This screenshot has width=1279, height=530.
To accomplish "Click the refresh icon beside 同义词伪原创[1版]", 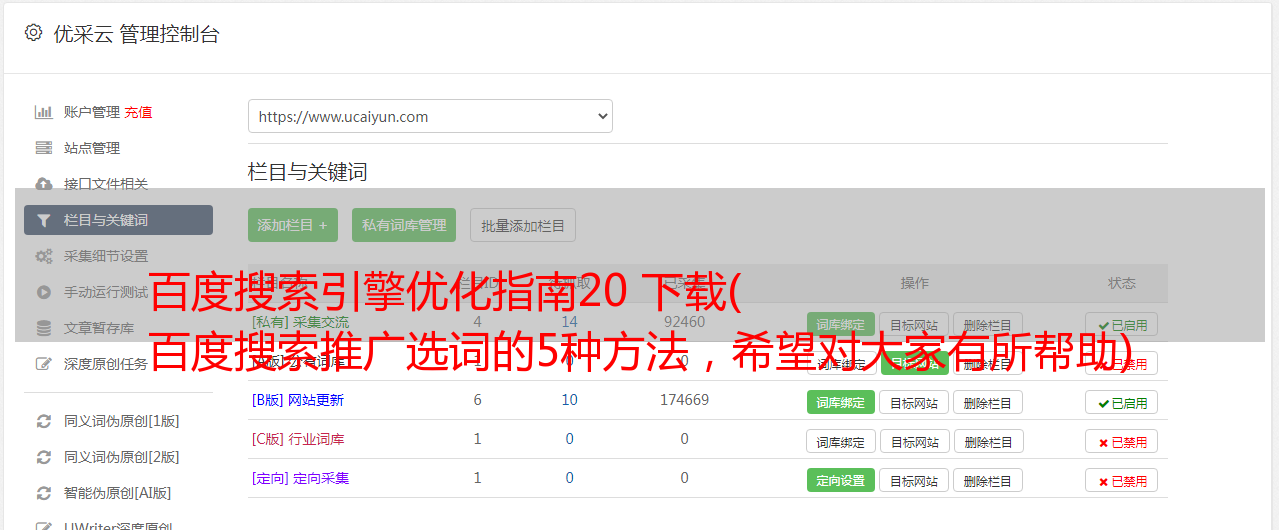I will [x=43, y=421].
